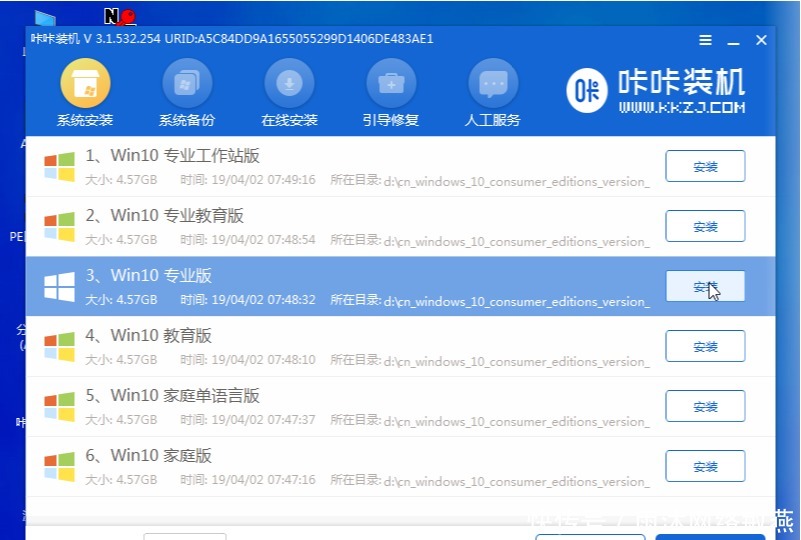Select the 系统安装 tab label
Viewport: 801px width, 540px height.
(85, 120)
